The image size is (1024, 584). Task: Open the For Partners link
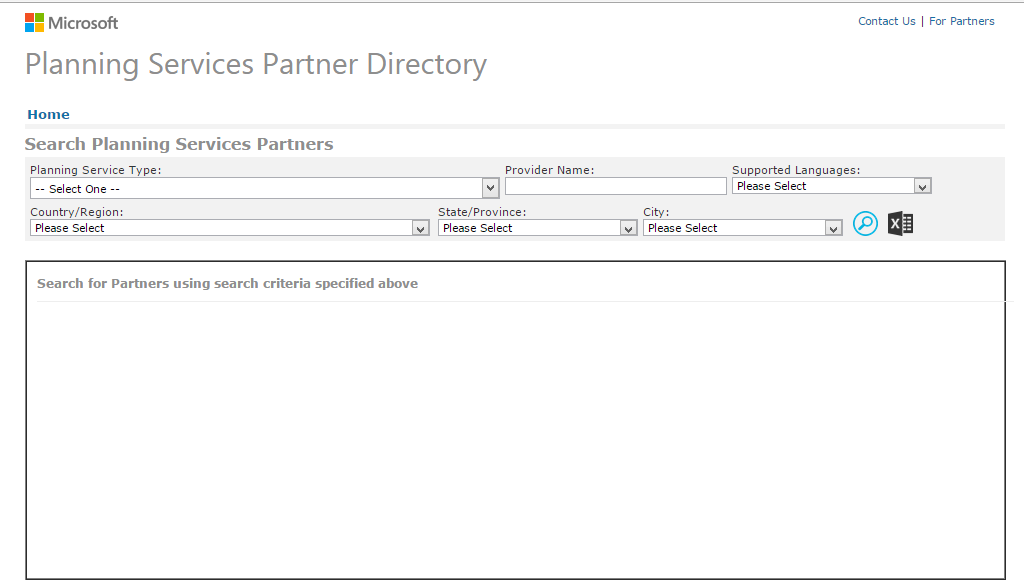[x=961, y=21]
